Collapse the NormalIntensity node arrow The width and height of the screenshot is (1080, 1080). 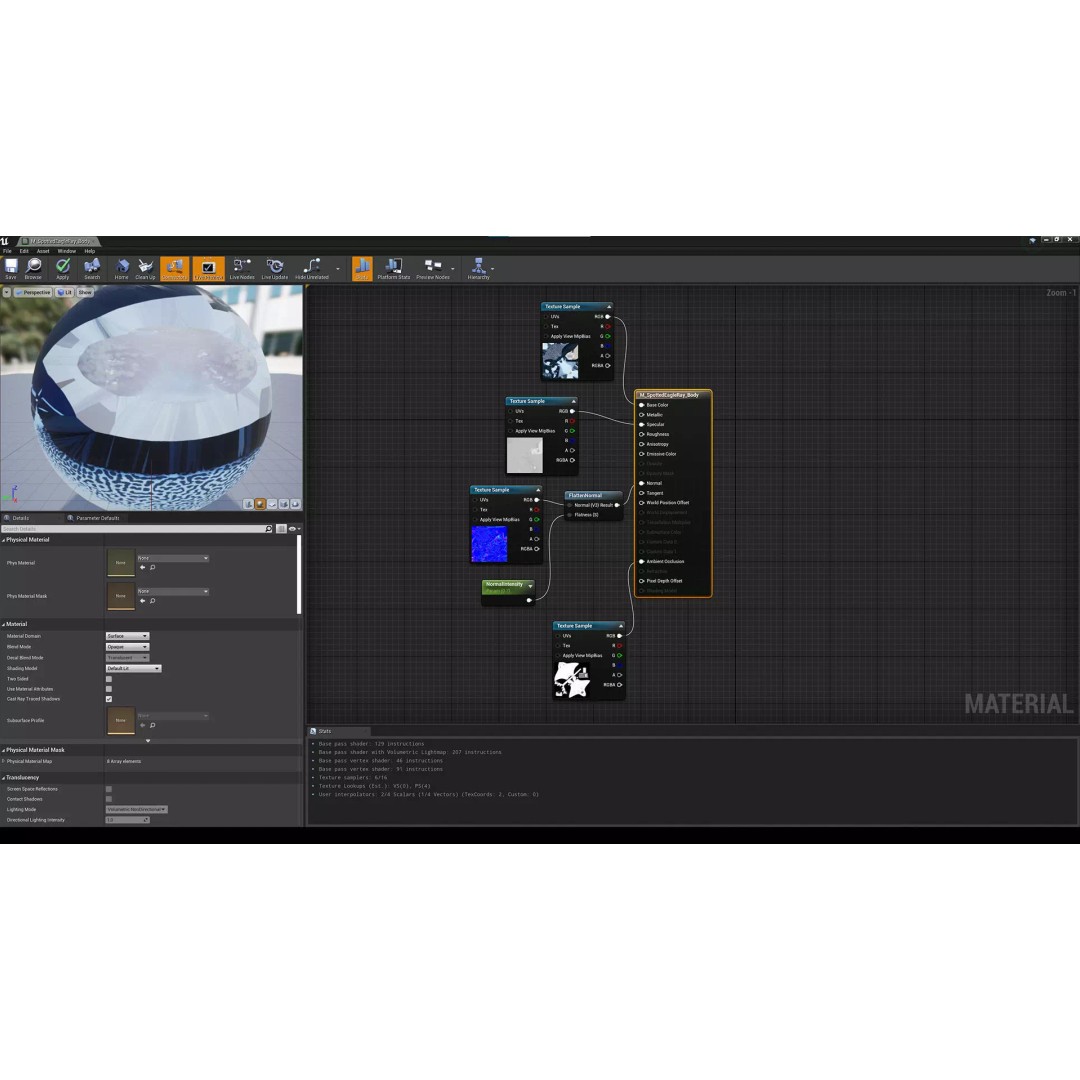click(x=530, y=585)
